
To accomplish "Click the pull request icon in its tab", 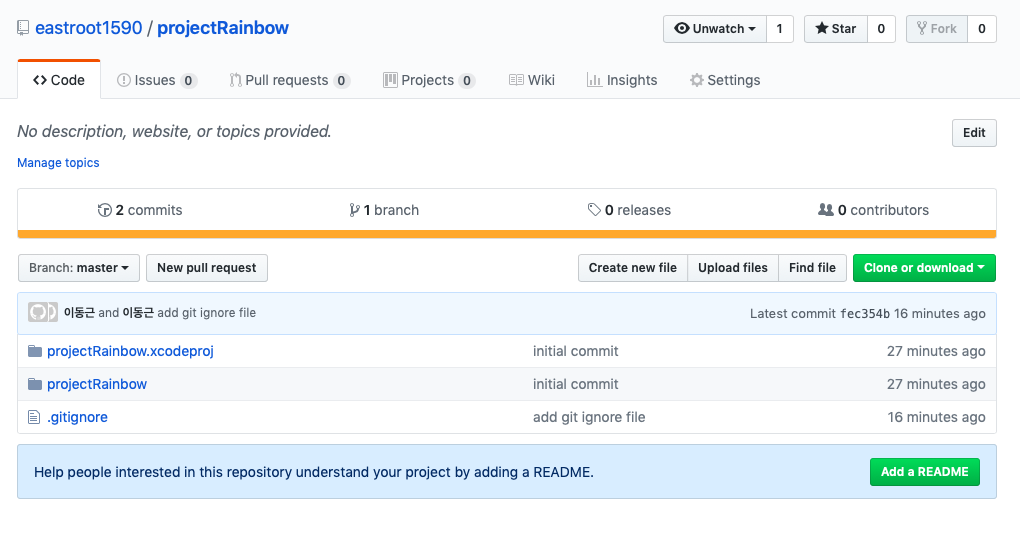I will click(x=235, y=80).
